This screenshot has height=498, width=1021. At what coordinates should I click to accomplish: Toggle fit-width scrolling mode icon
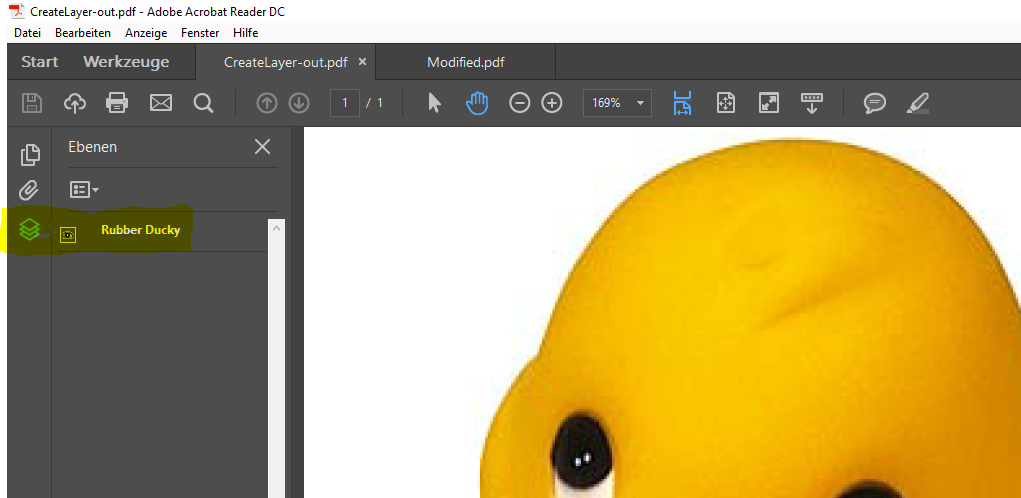[x=682, y=103]
